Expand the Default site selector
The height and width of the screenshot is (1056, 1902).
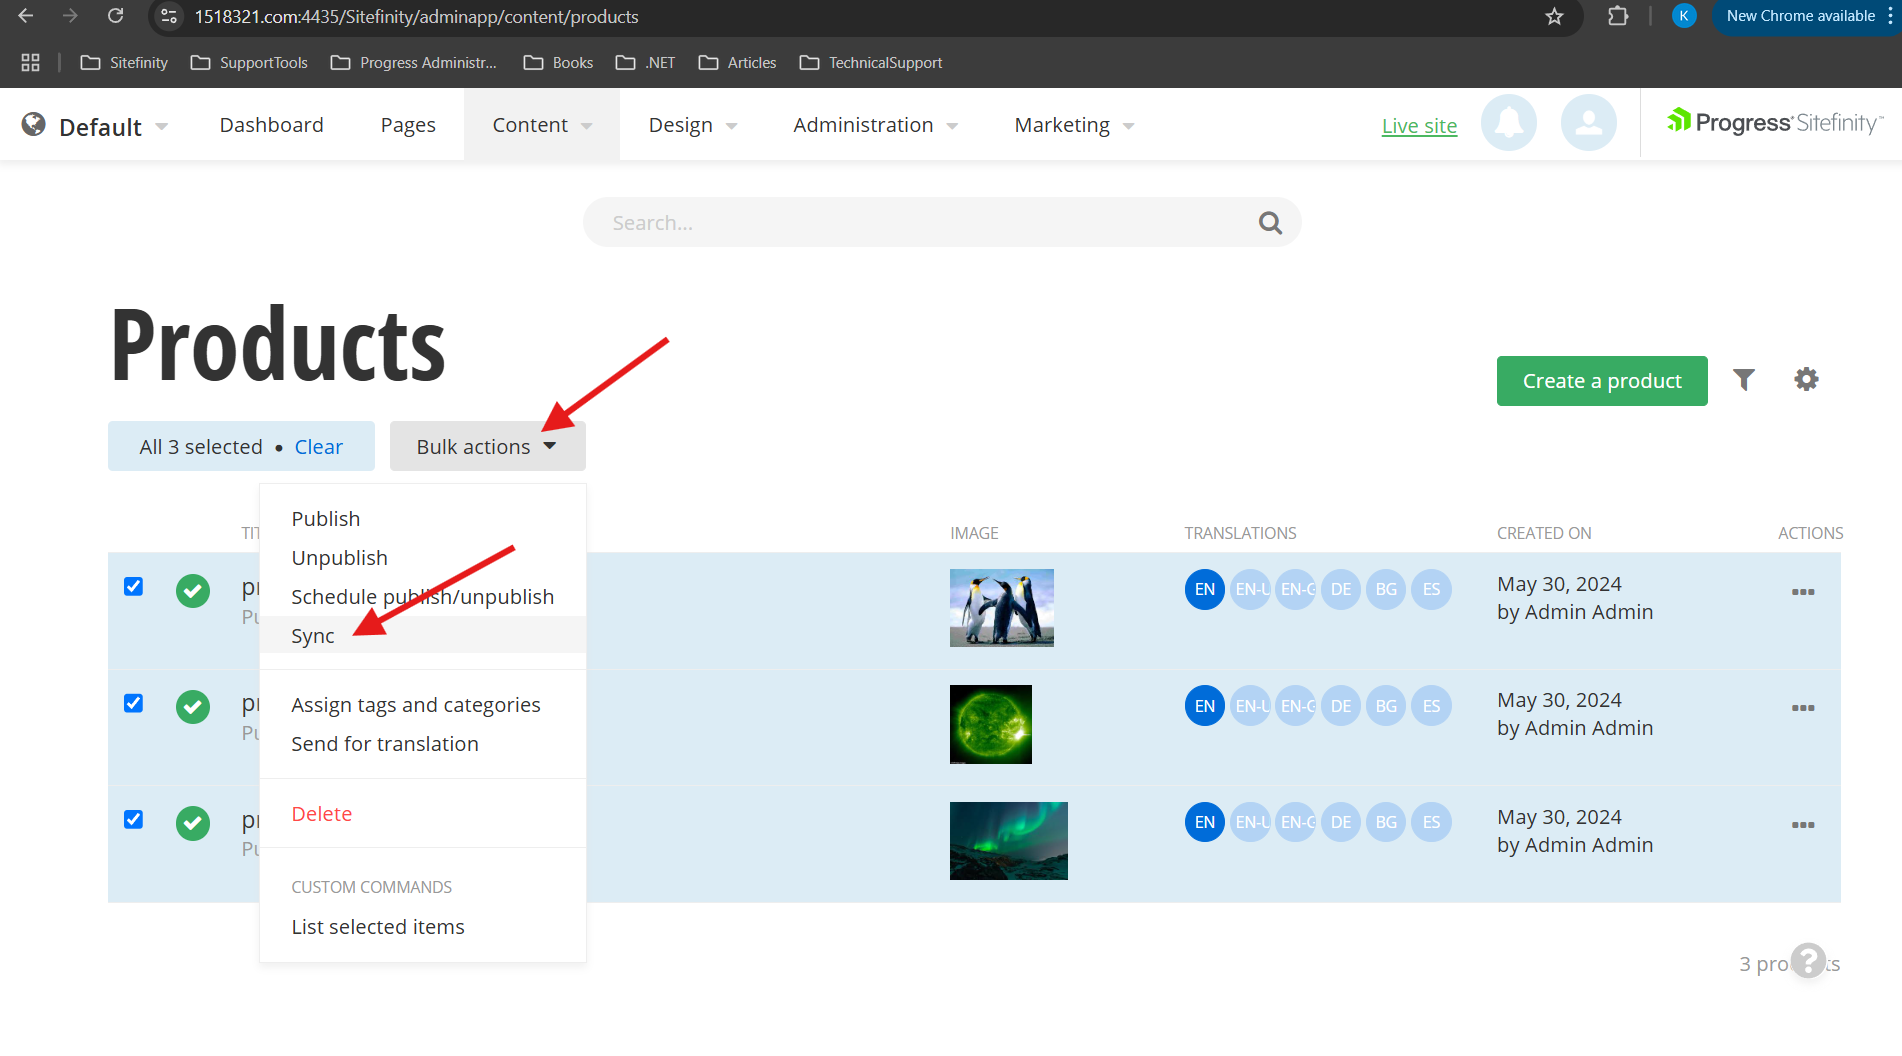point(95,126)
